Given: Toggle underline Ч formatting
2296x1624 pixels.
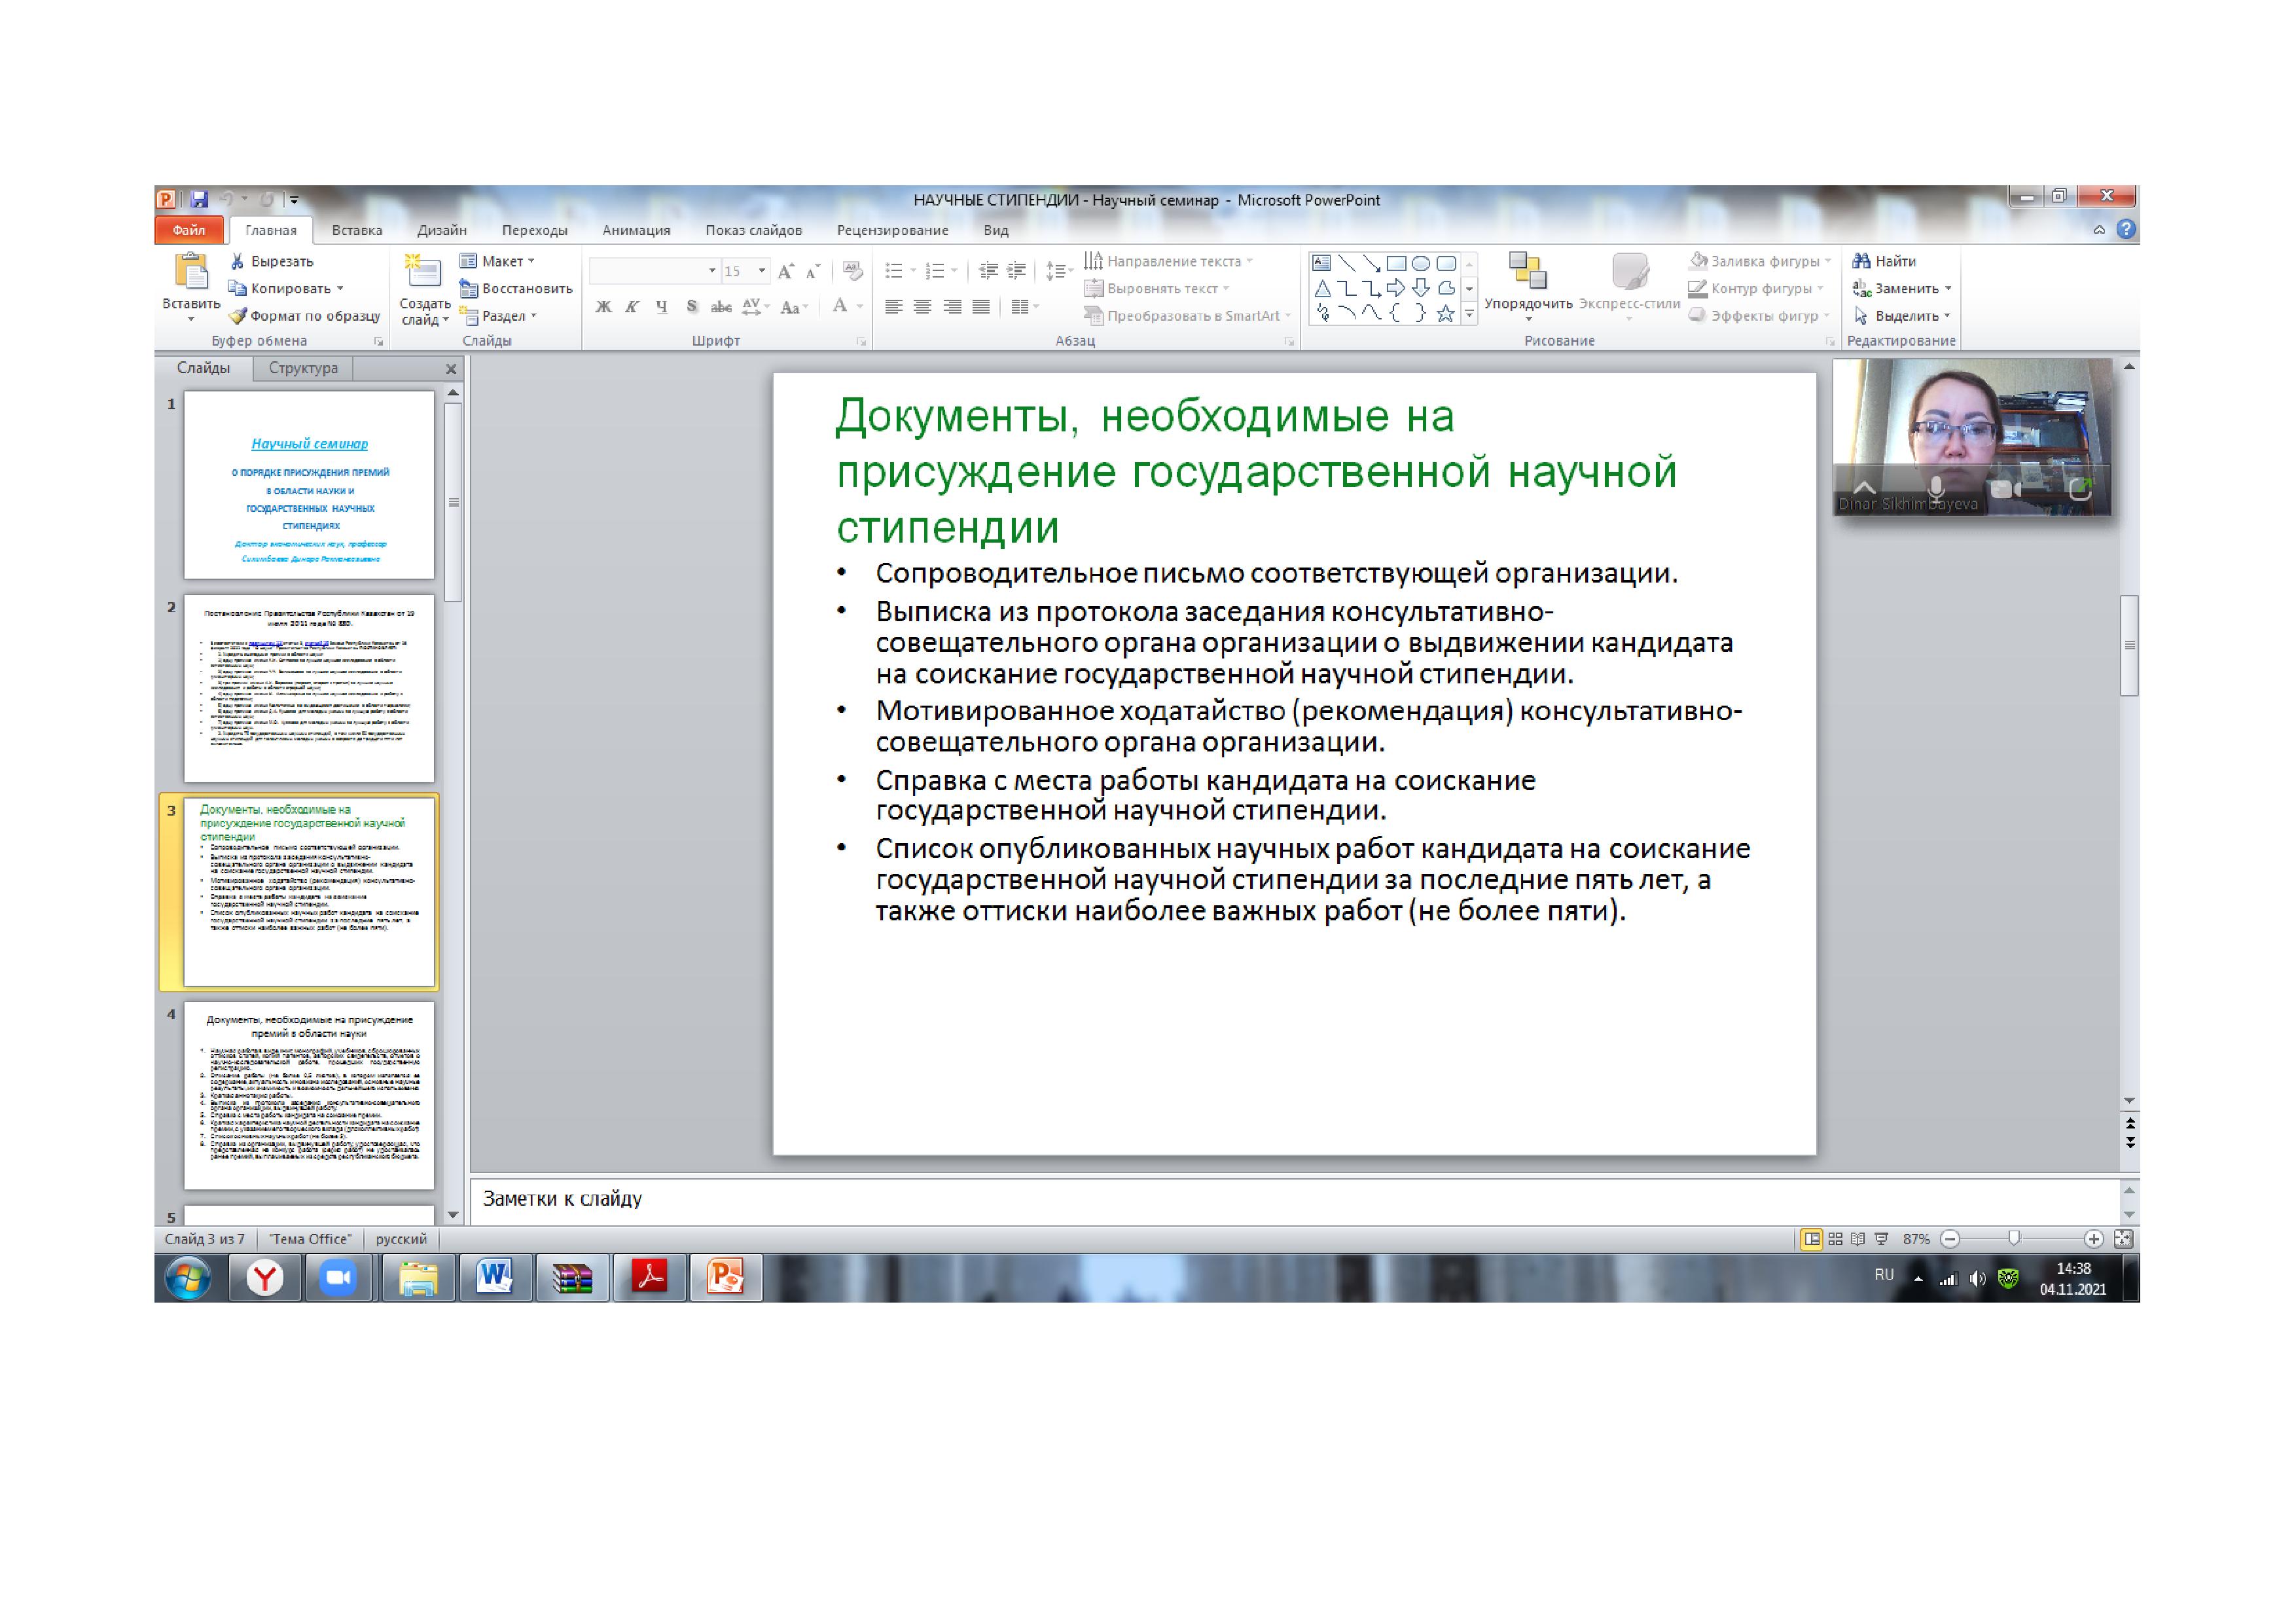Looking at the screenshot, I should [x=661, y=307].
